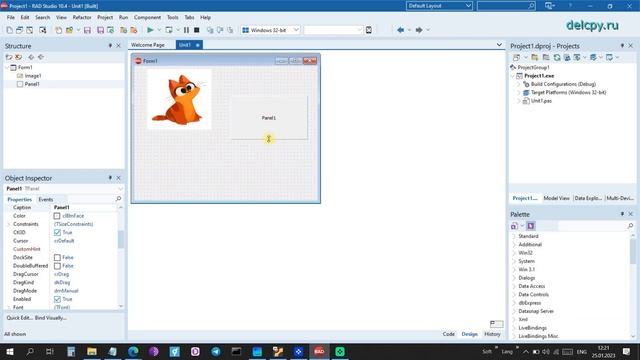Image resolution: width=640 pixels, height=360 pixels.
Task: Click the Add file to project icon
Action: click(x=123, y=30)
